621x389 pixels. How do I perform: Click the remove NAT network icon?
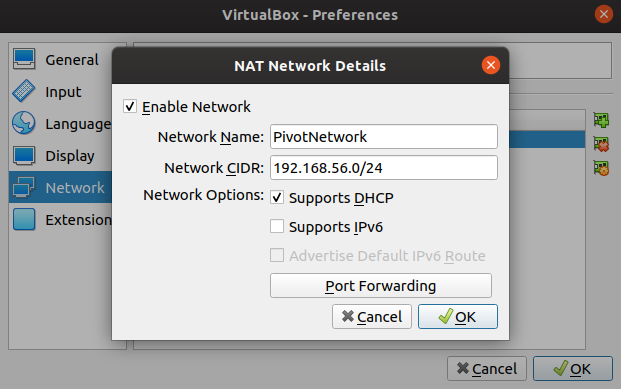click(x=601, y=144)
